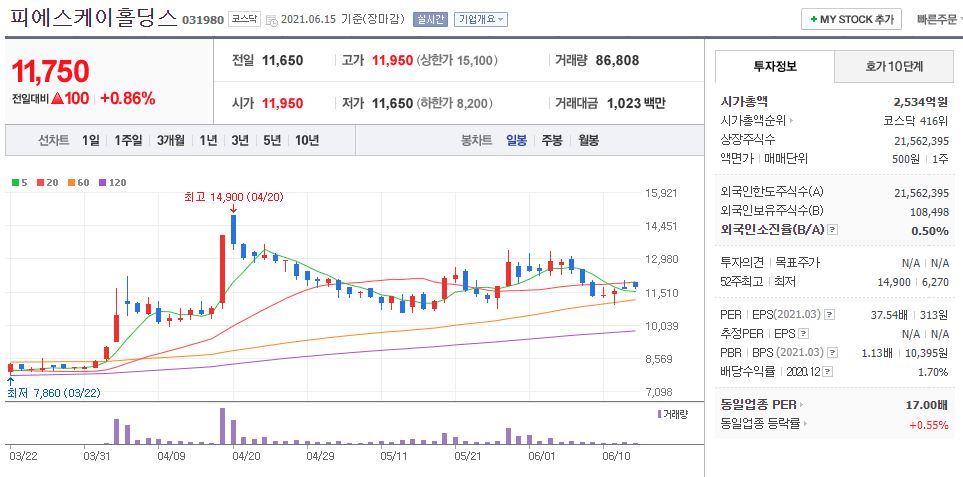Viewport: 963px width, 477px height.
Task: Select the 1주일 line chart period
Action: point(128,141)
